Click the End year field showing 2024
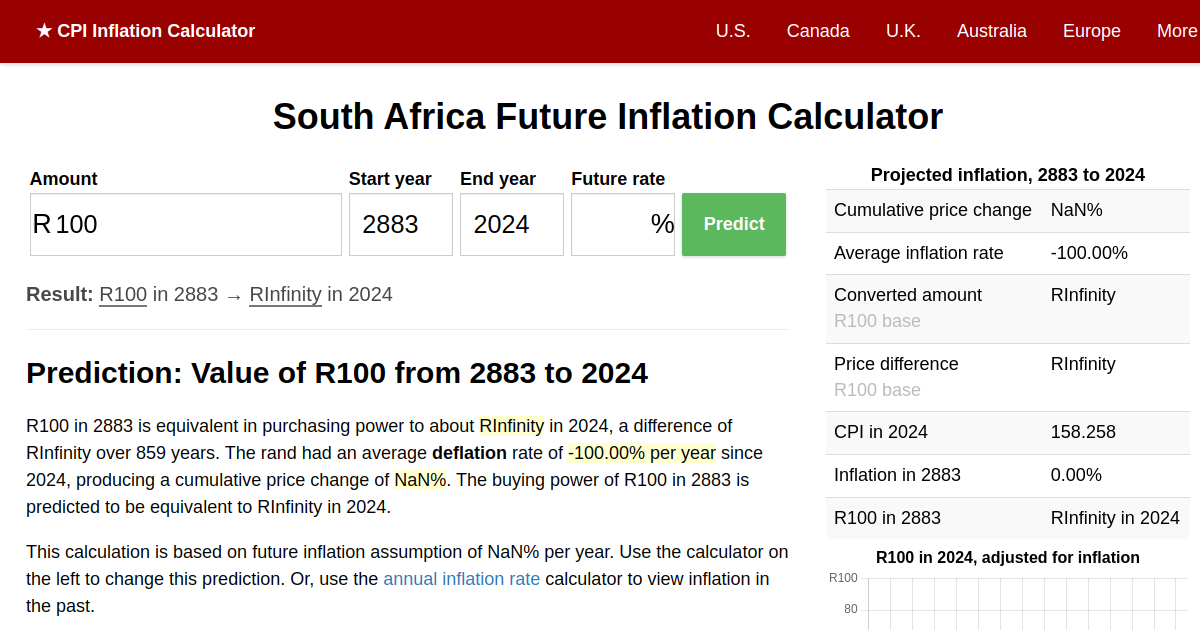Screen dimensions: 1200x630 click(x=511, y=225)
